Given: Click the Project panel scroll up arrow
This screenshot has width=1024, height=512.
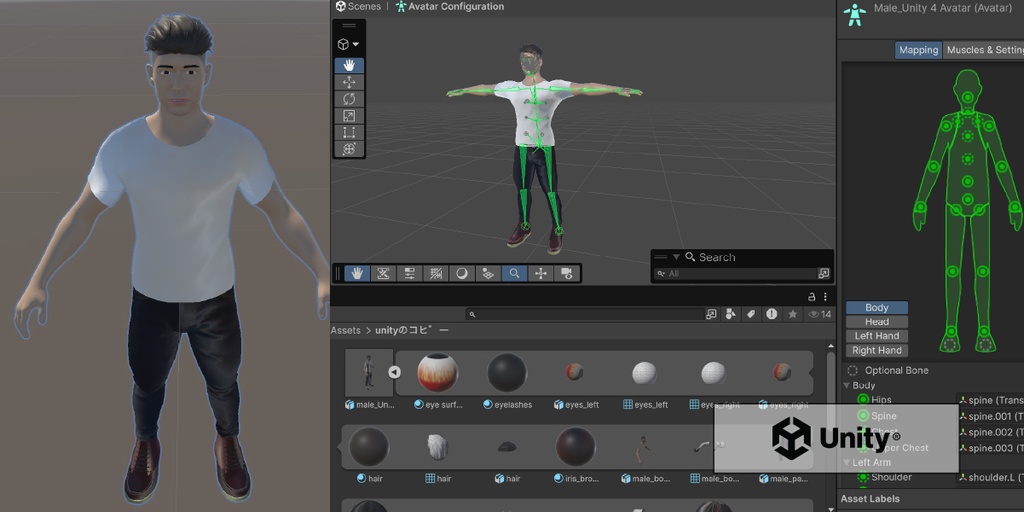Looking at the screenshot, I should point(831,345).
